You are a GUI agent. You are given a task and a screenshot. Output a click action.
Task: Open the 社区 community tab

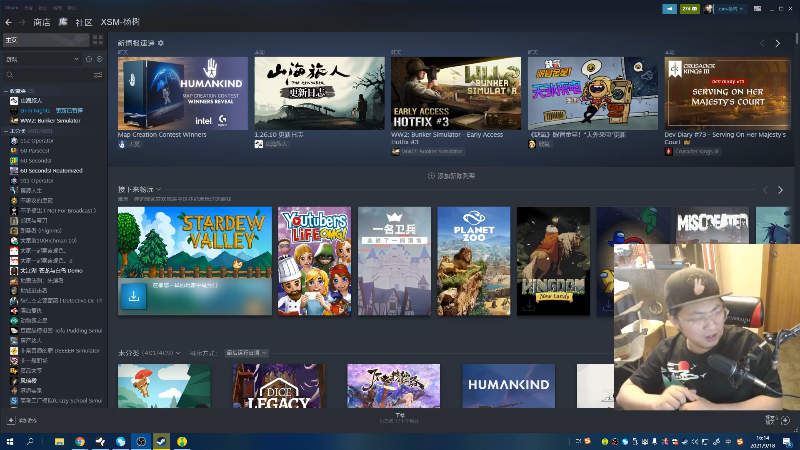pyautogui.click(x=84, y=22)
